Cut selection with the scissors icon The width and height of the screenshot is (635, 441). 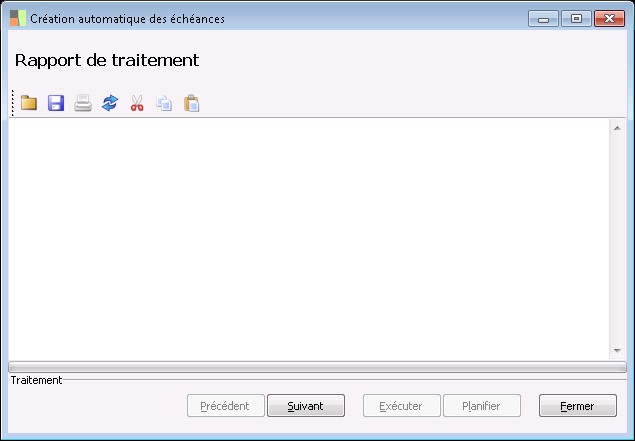(x=137, y=103)
